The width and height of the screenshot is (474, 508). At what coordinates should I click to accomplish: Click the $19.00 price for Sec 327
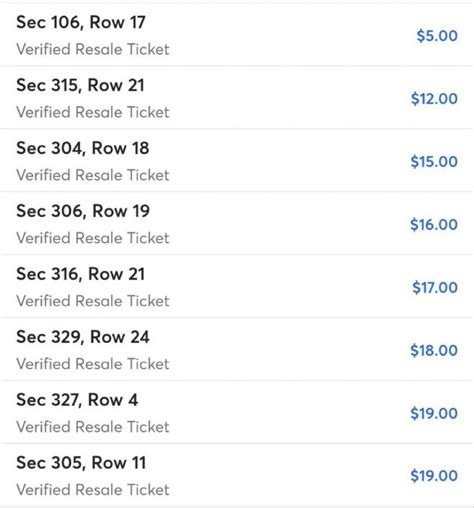pos(434,413)
